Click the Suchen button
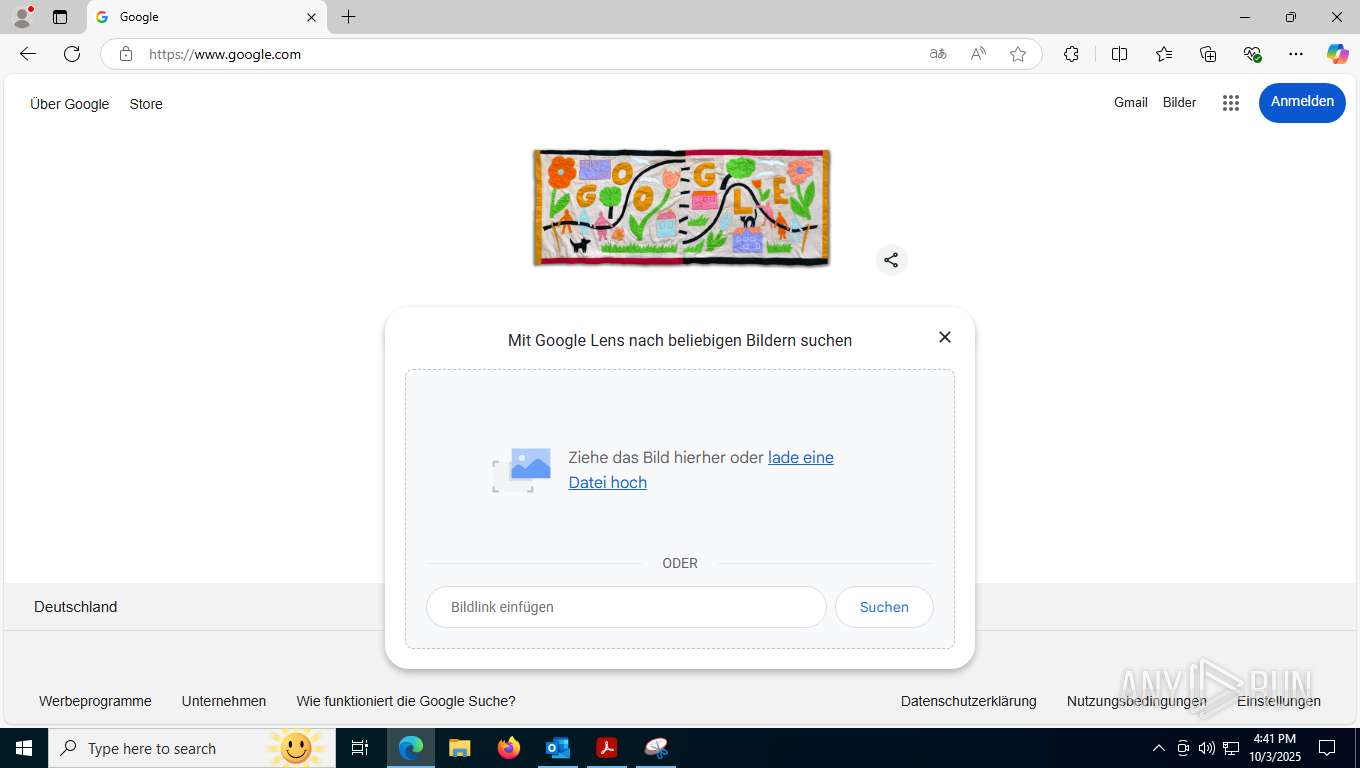1360x768 pixels. pos(884,607)
